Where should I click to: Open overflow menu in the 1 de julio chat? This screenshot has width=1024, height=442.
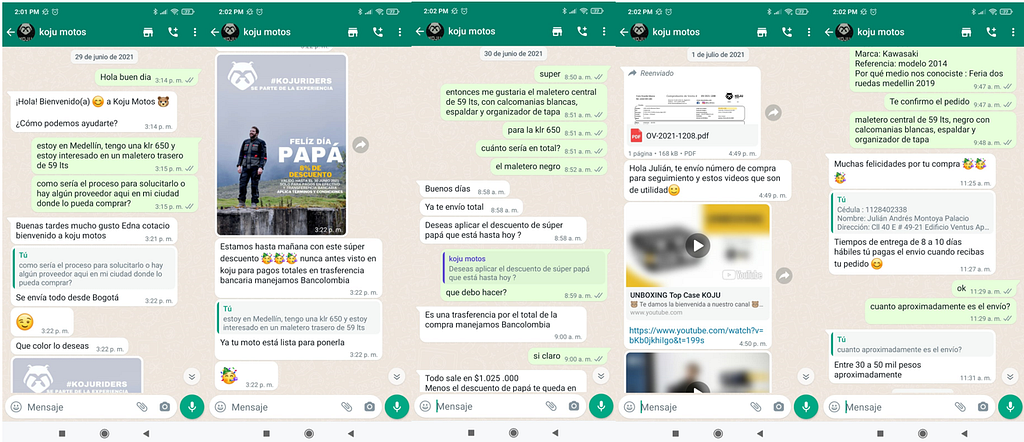[808, 32]
